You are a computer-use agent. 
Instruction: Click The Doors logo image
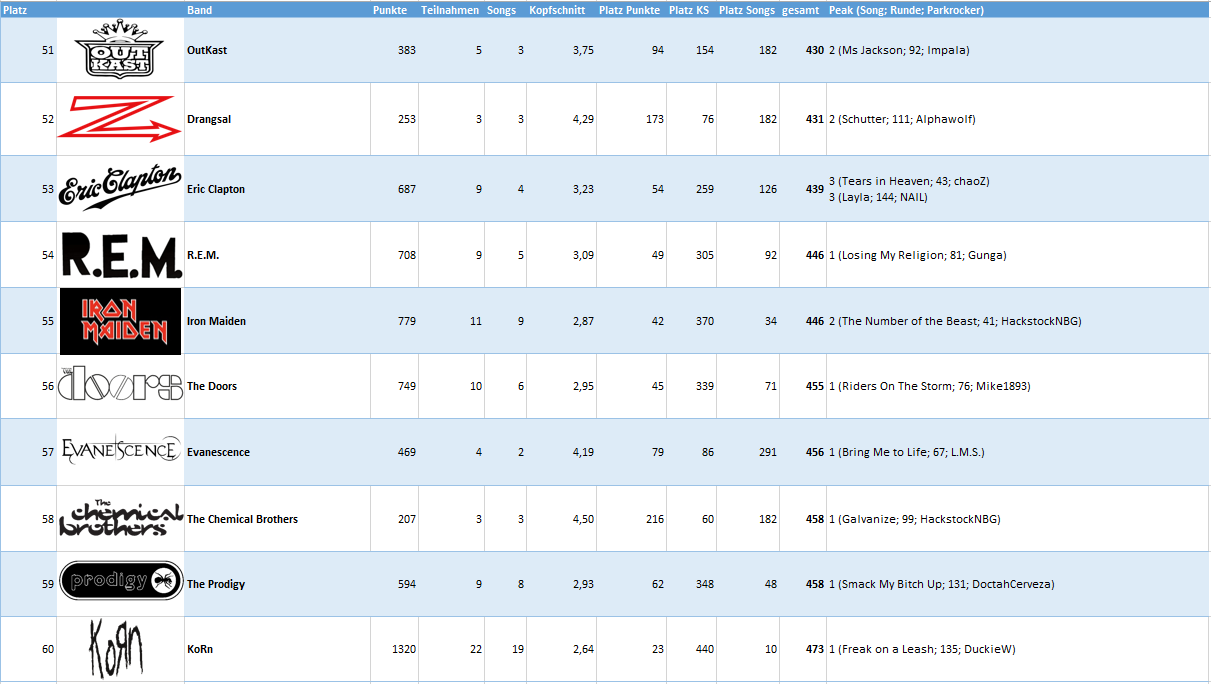click(x=120, y=386)
